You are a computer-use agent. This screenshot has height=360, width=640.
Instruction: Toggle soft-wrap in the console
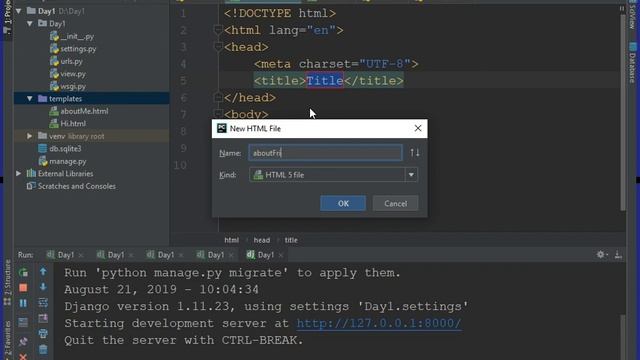tap(43, 302)
